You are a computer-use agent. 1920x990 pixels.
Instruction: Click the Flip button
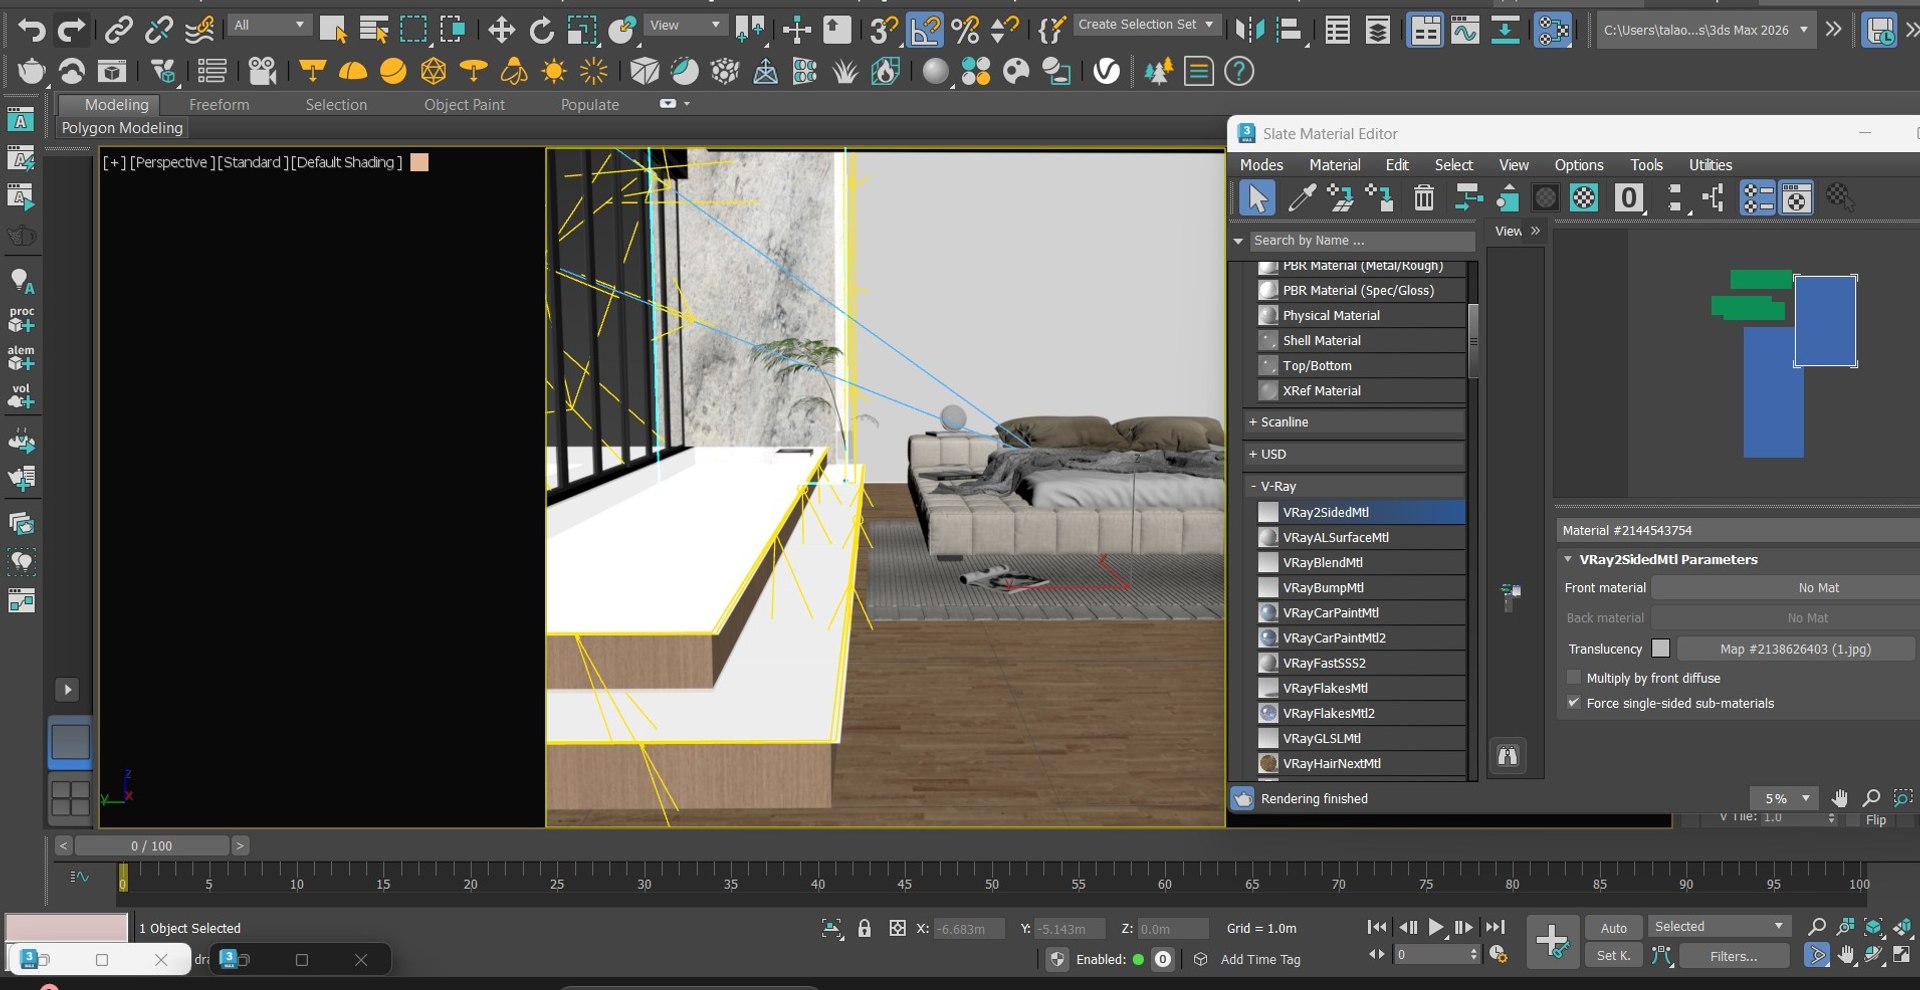coord(1876,820)
